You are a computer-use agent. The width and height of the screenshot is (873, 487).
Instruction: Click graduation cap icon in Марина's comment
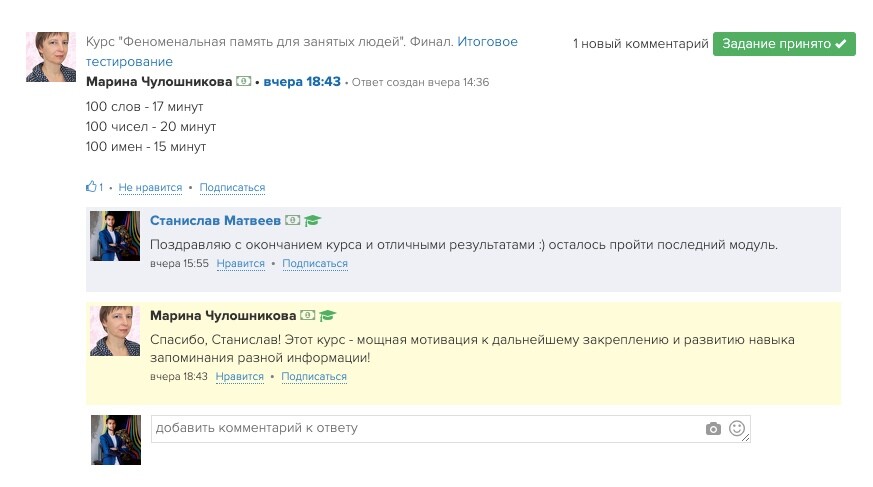tap(327, 316)
